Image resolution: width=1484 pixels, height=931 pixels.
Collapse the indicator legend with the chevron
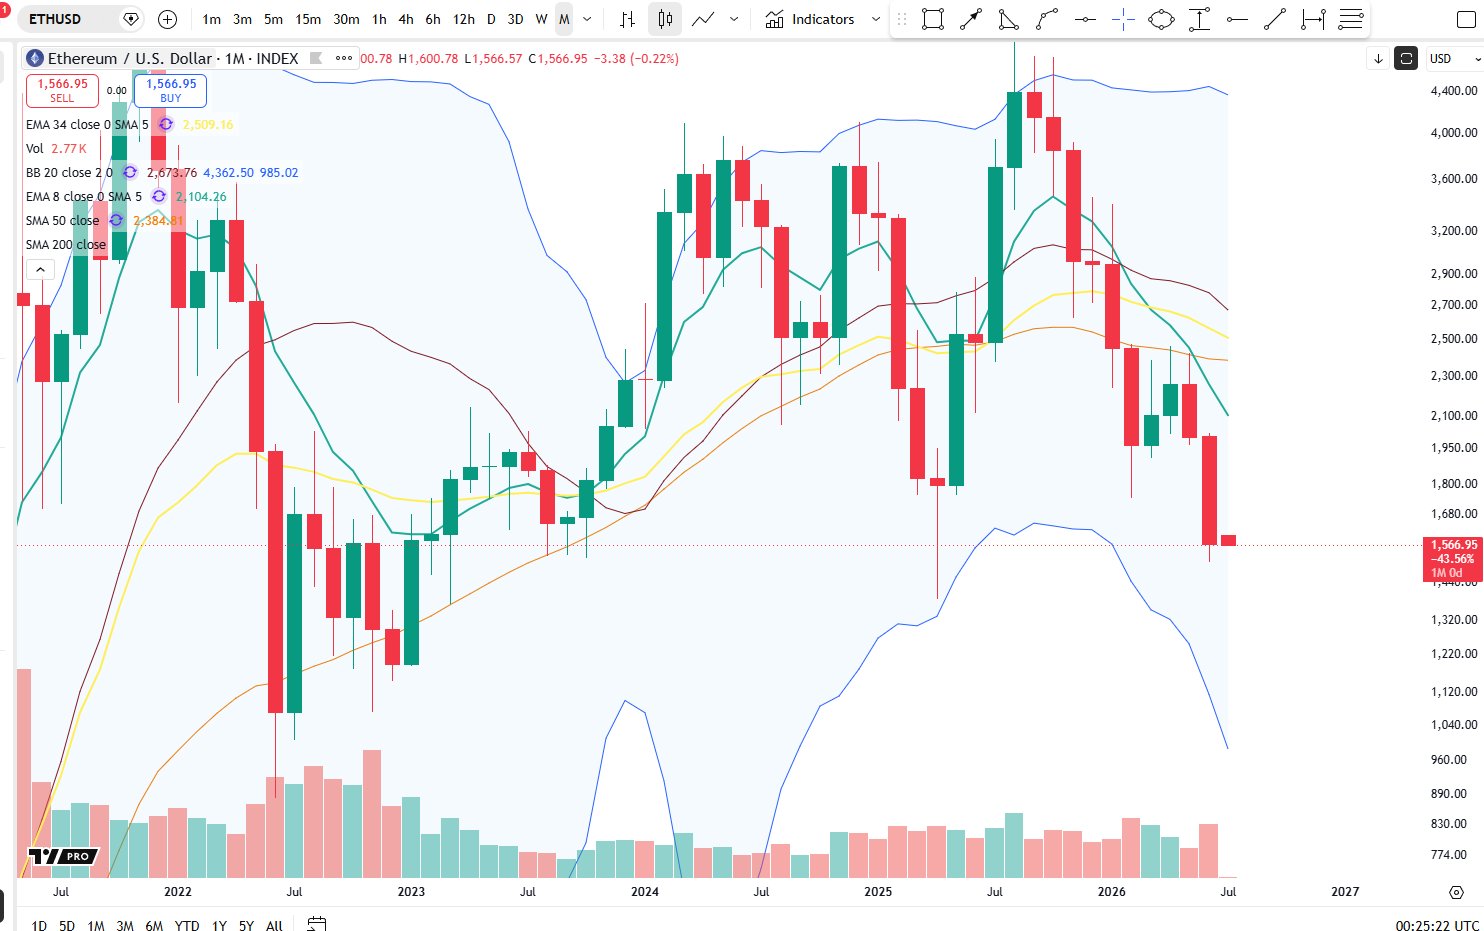click(x=40, y=269)
